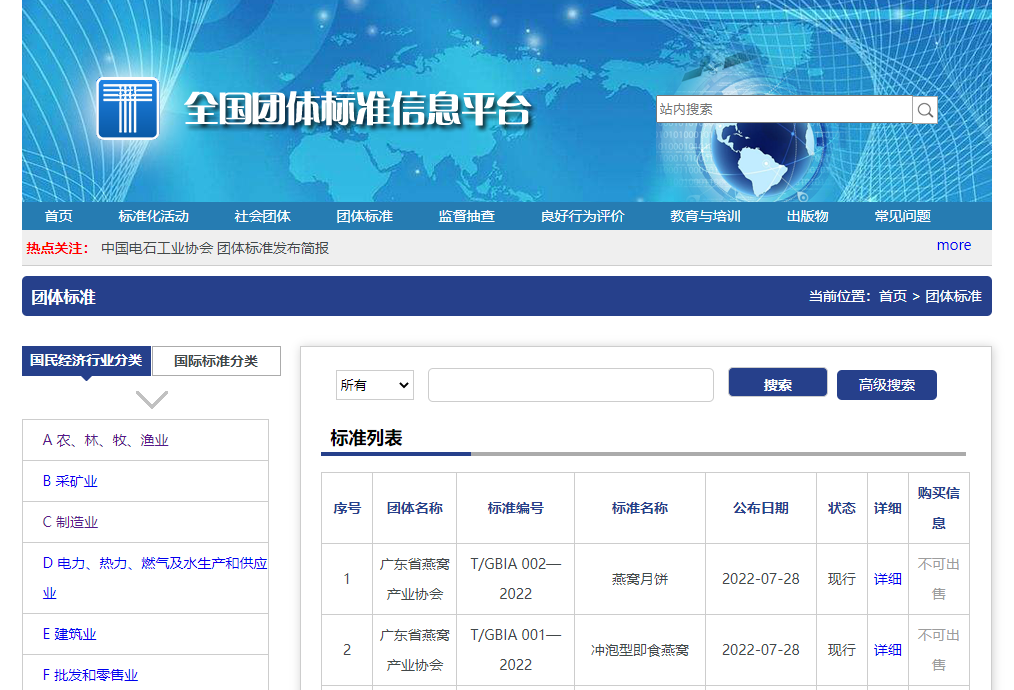1014x690 pixels.
Task: Open 监督抽查 navigation item
Action: pos(466,216)
